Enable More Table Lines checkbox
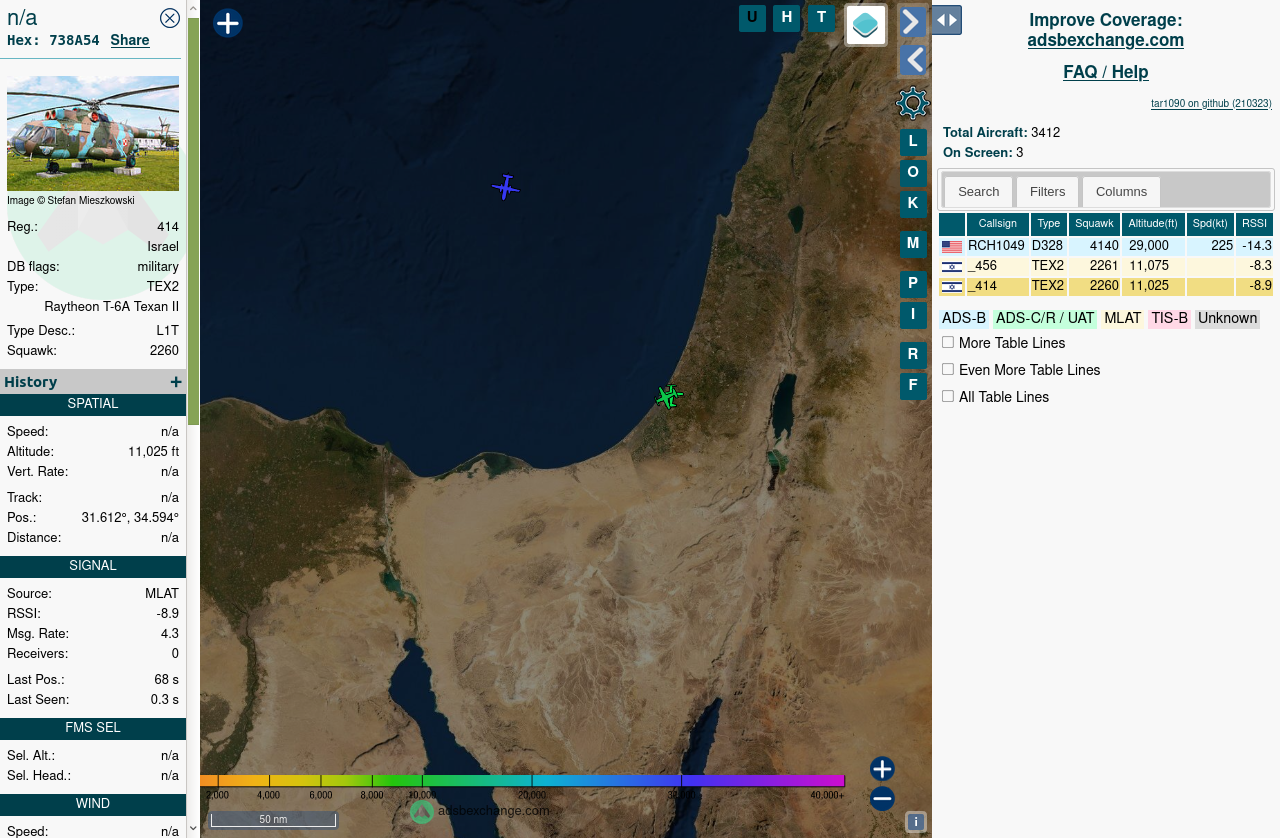 click(948, 342)
